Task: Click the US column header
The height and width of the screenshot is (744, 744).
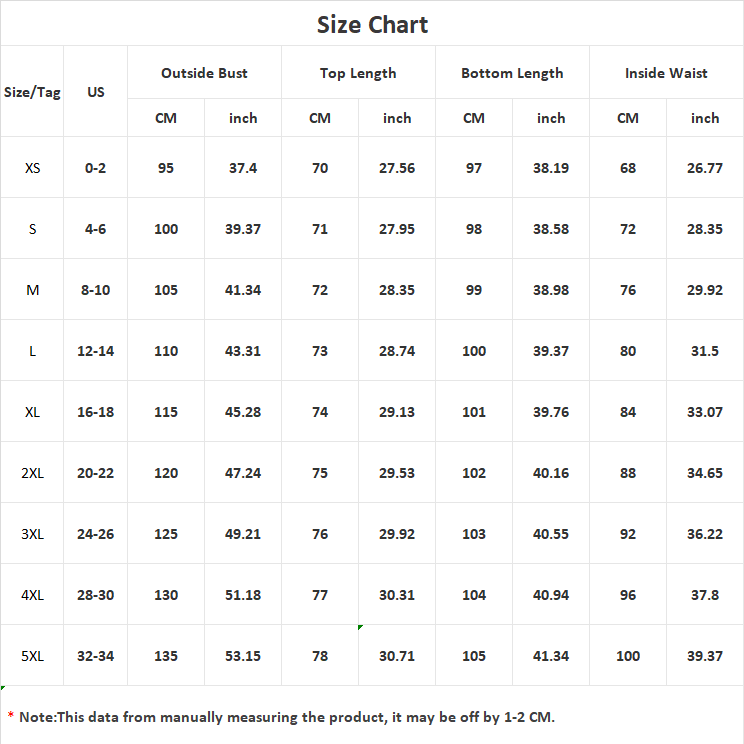Action: coord(95,92)
